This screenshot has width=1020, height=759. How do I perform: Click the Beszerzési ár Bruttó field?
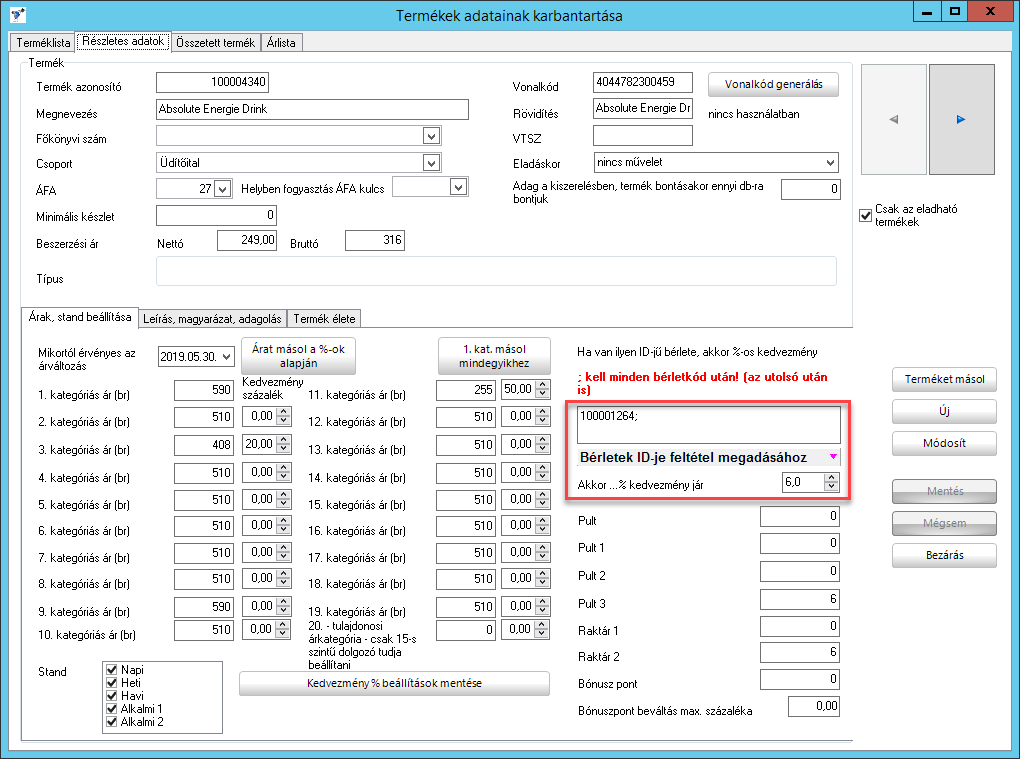[375, 241]
